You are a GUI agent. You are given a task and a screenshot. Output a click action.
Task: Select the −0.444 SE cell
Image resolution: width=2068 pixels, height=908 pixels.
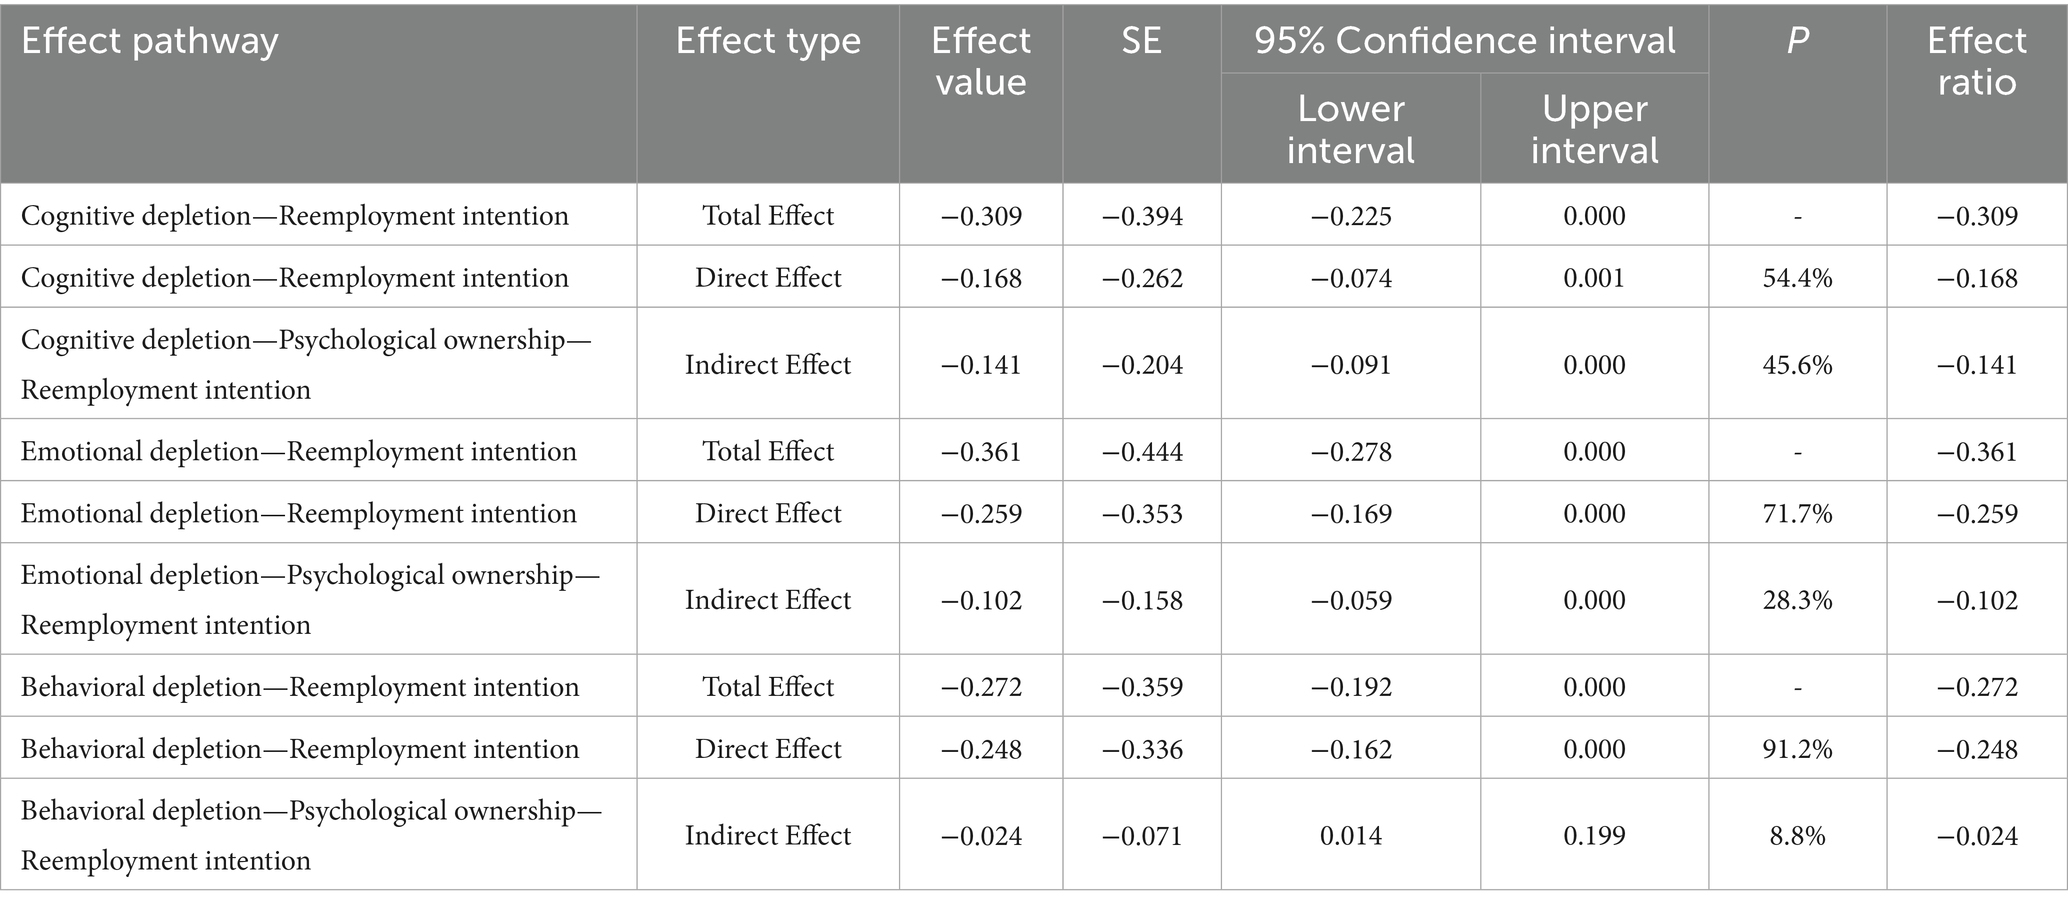tap(1142, 452)
